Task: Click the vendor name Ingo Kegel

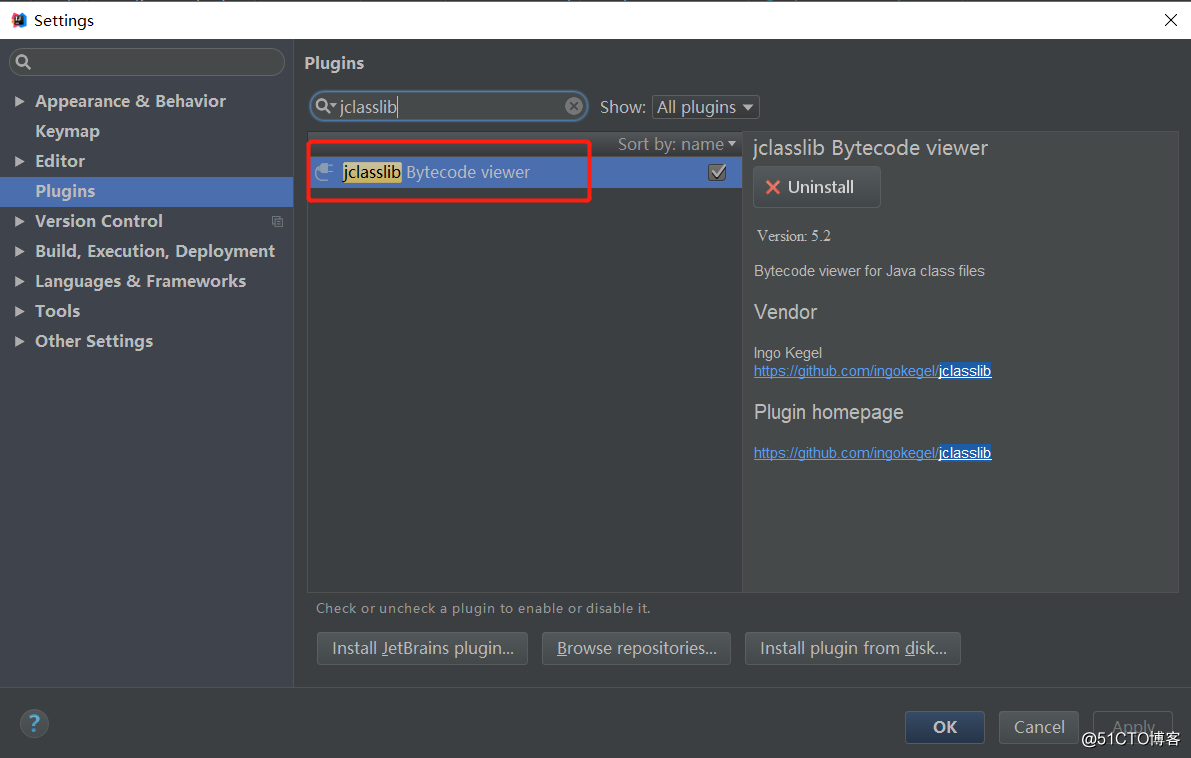Action: pos(788,352)
